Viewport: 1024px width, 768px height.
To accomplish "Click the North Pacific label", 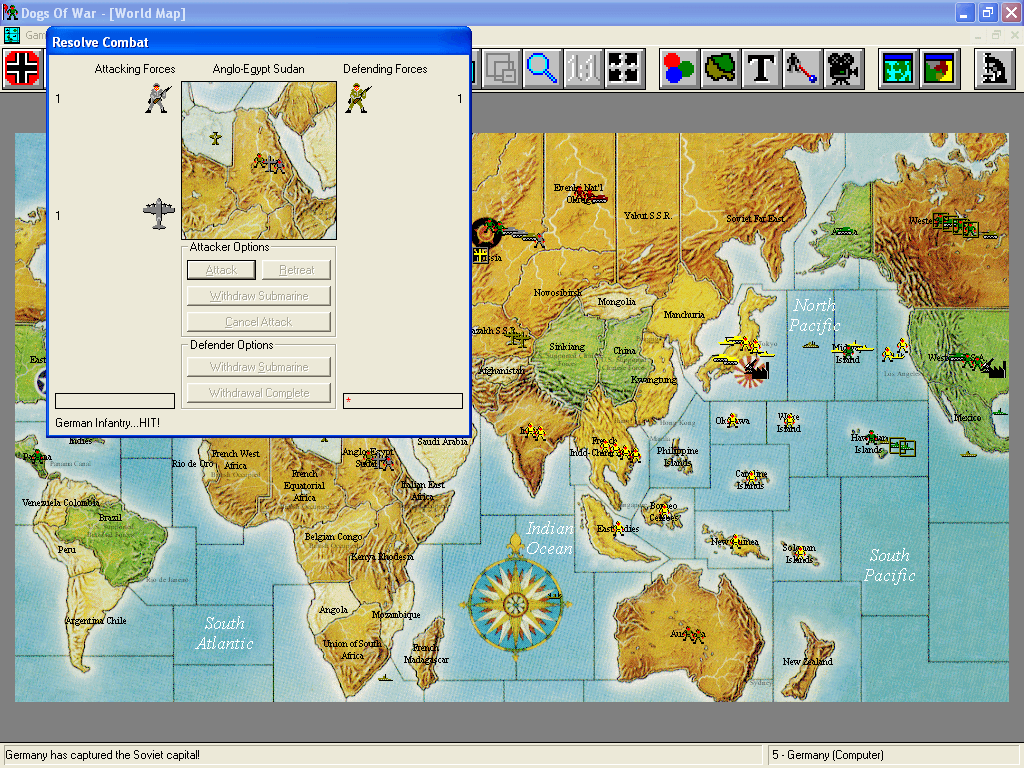I will point(814,315).
